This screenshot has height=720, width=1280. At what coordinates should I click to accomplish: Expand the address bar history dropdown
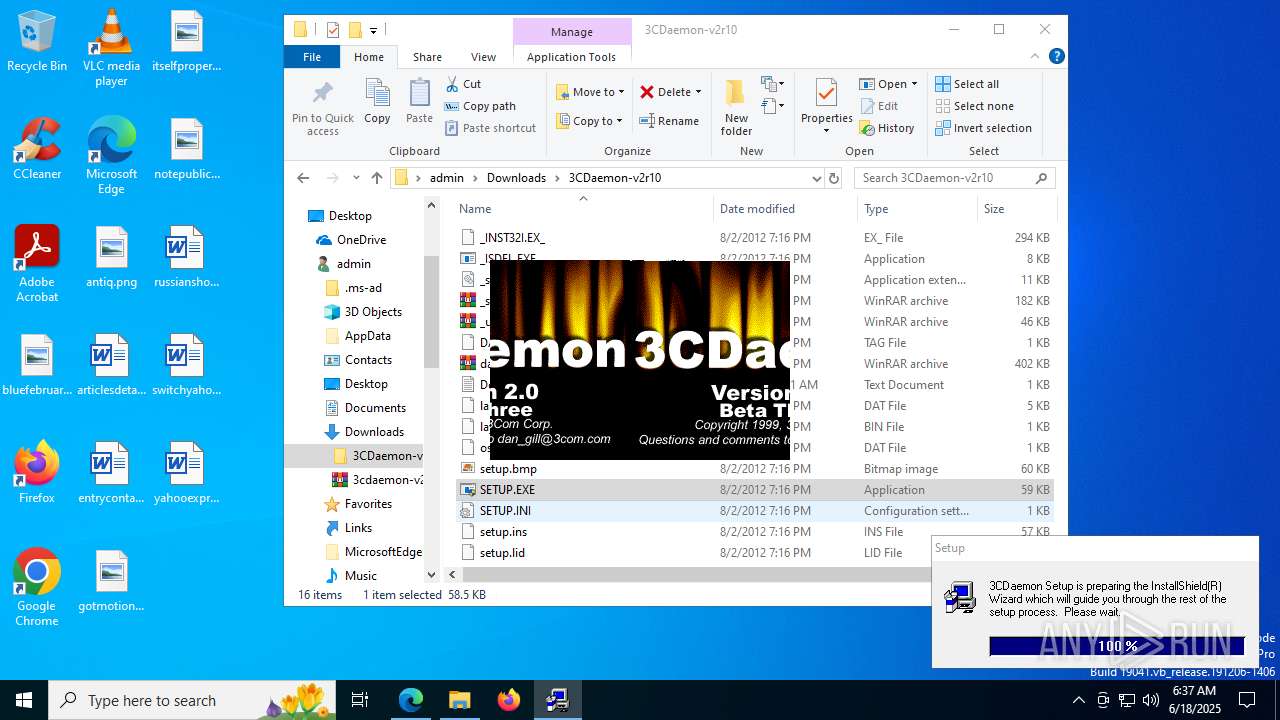817,178
